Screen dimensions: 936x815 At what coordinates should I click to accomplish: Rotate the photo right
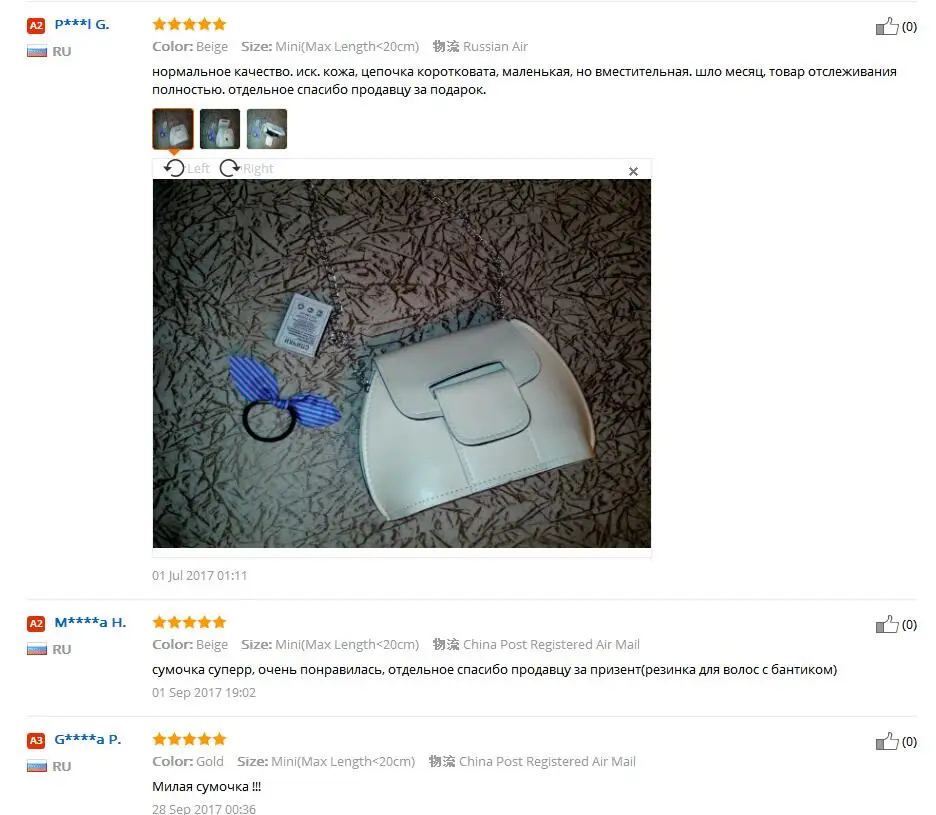(x=247, y=168)
